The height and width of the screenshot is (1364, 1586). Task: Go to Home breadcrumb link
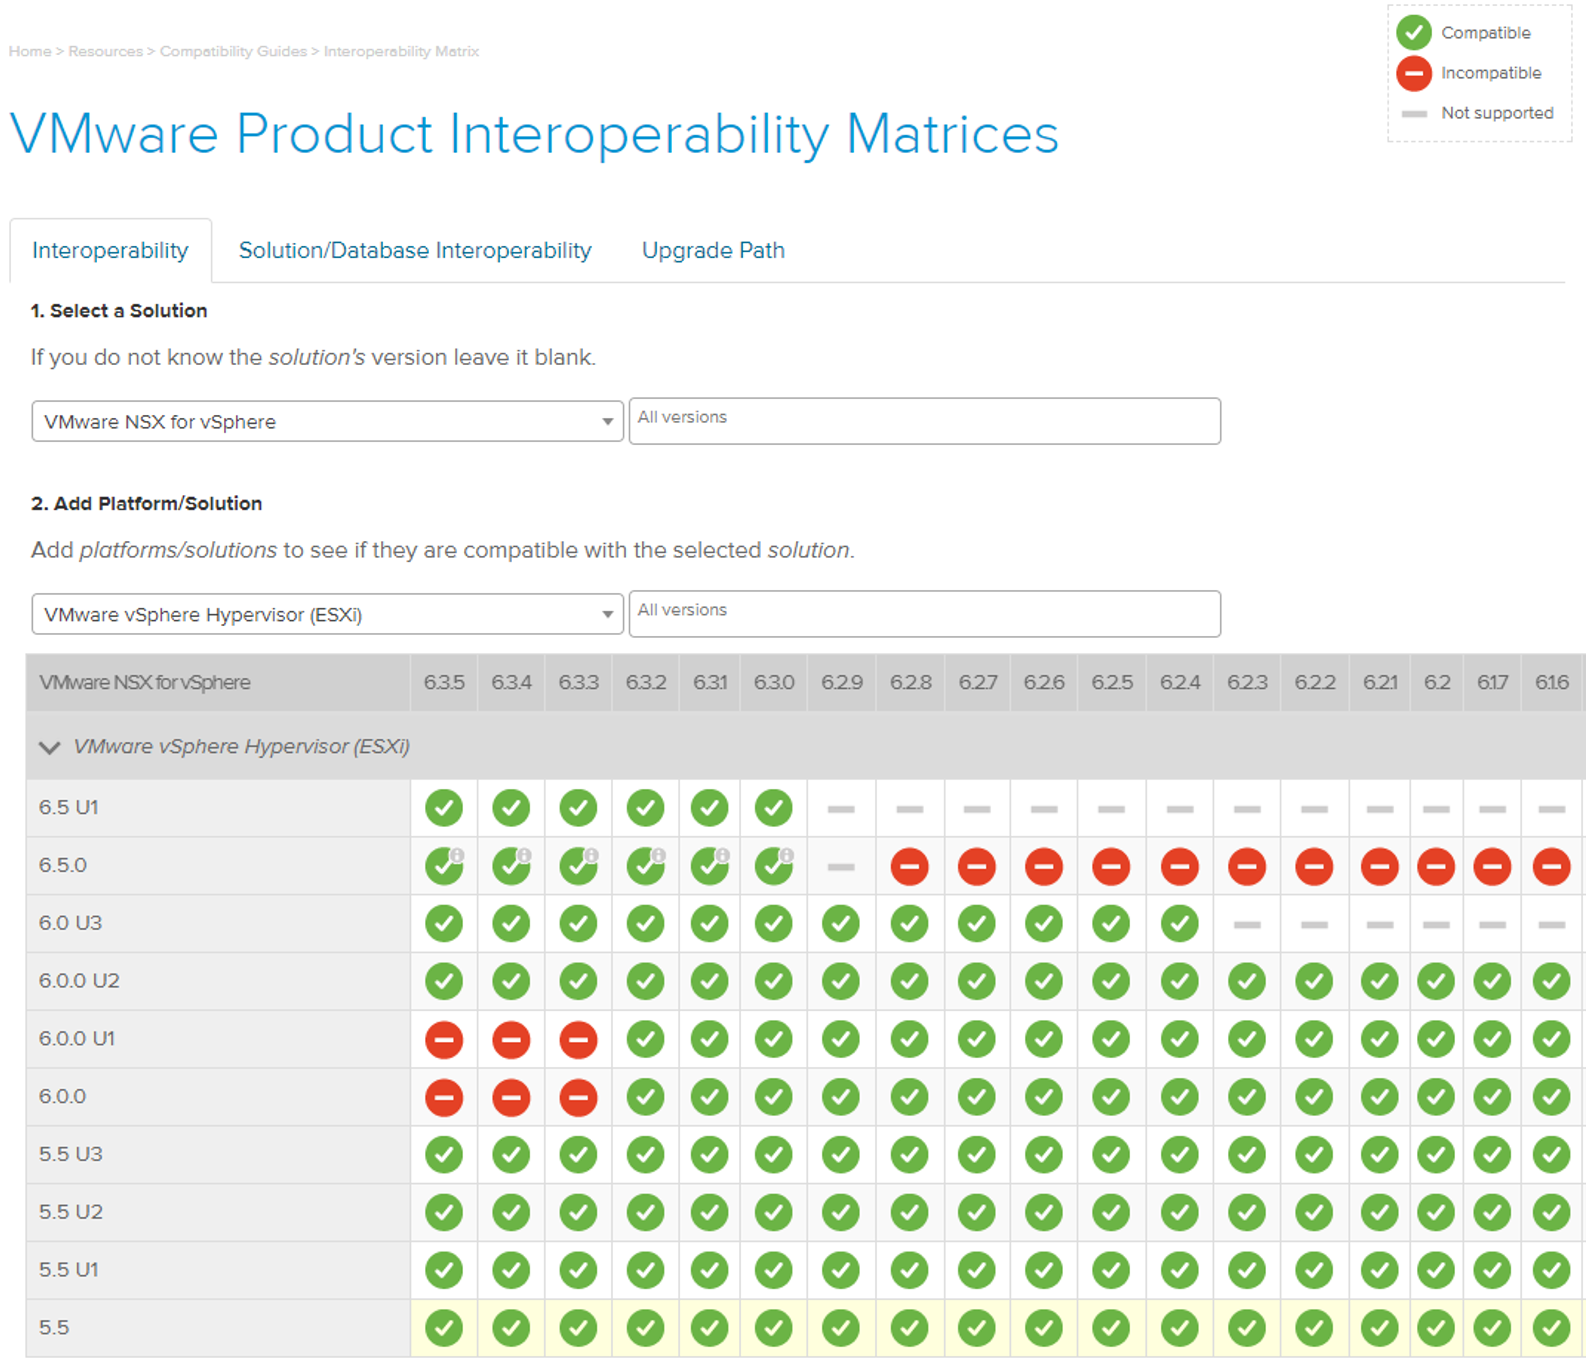(30, 51)
